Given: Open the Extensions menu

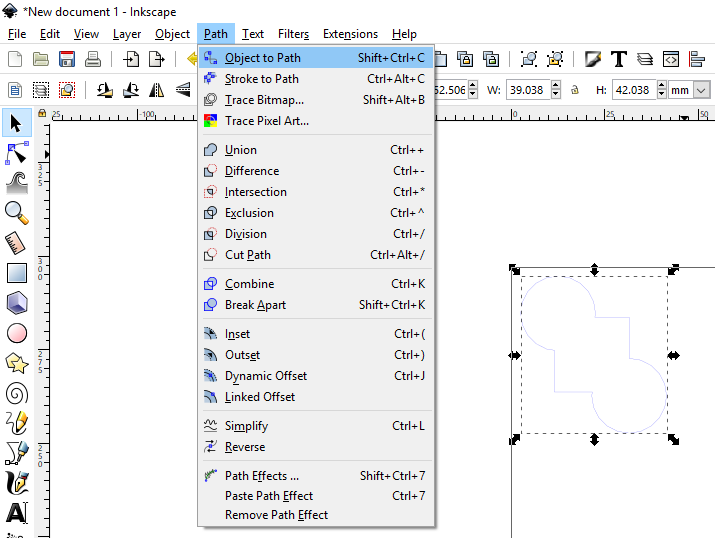Looking at the screenshot, I should click(x=350, y=34).
